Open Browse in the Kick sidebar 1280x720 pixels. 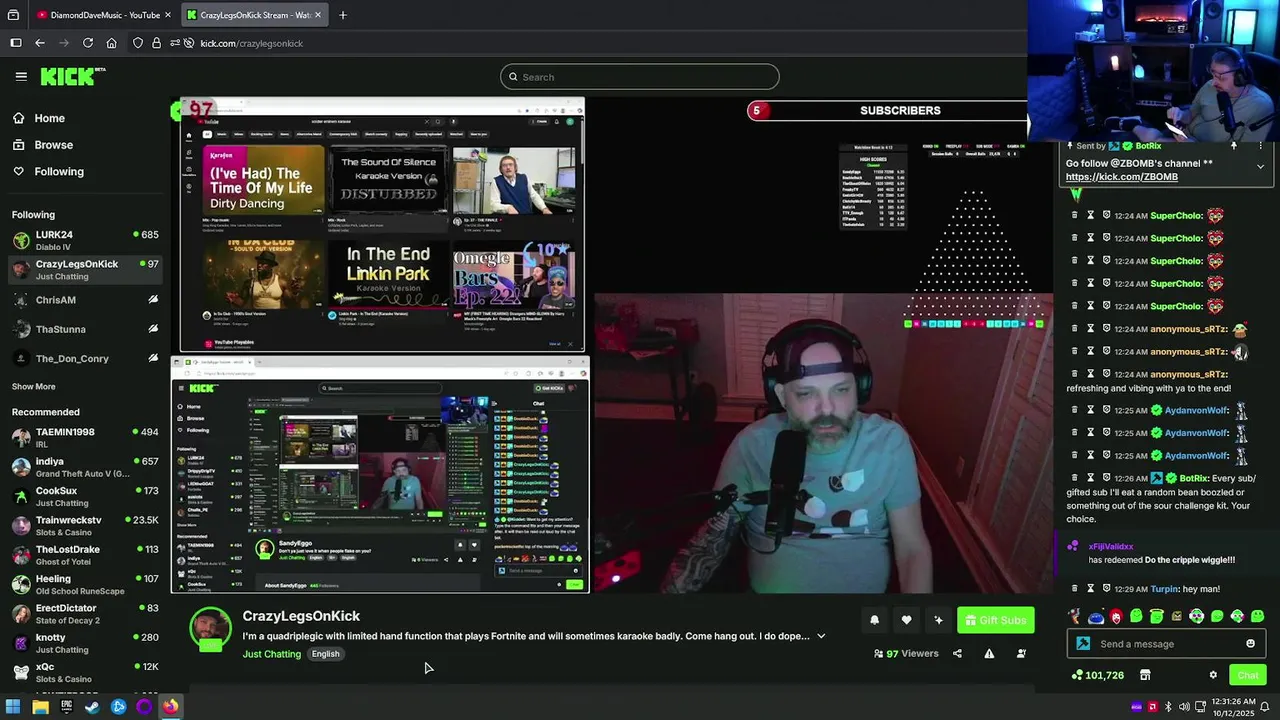coord(42,145)
